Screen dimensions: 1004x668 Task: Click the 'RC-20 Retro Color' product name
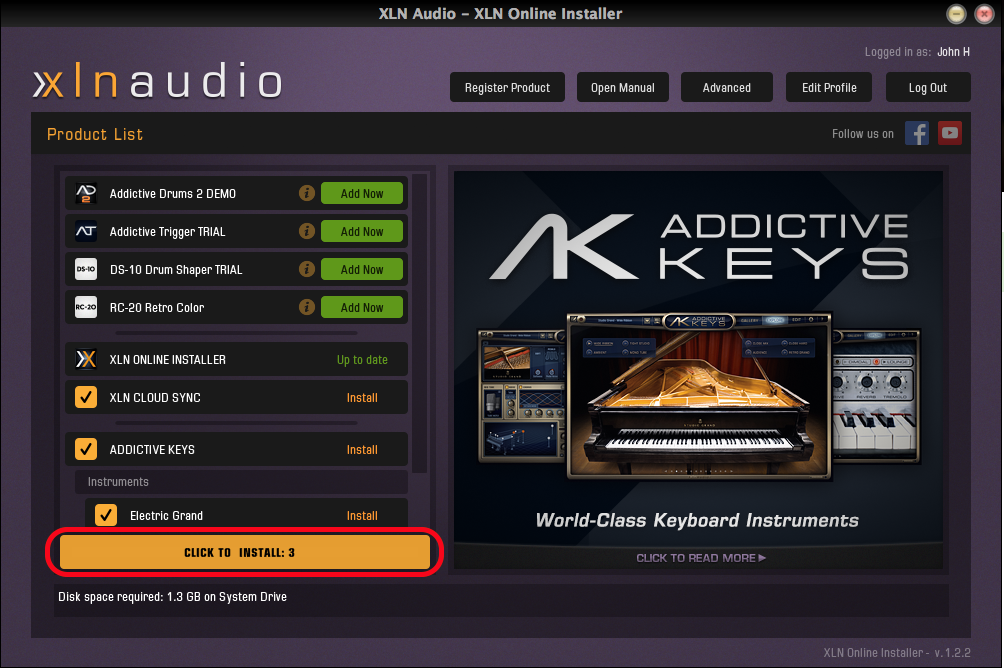tap(157, 307)
